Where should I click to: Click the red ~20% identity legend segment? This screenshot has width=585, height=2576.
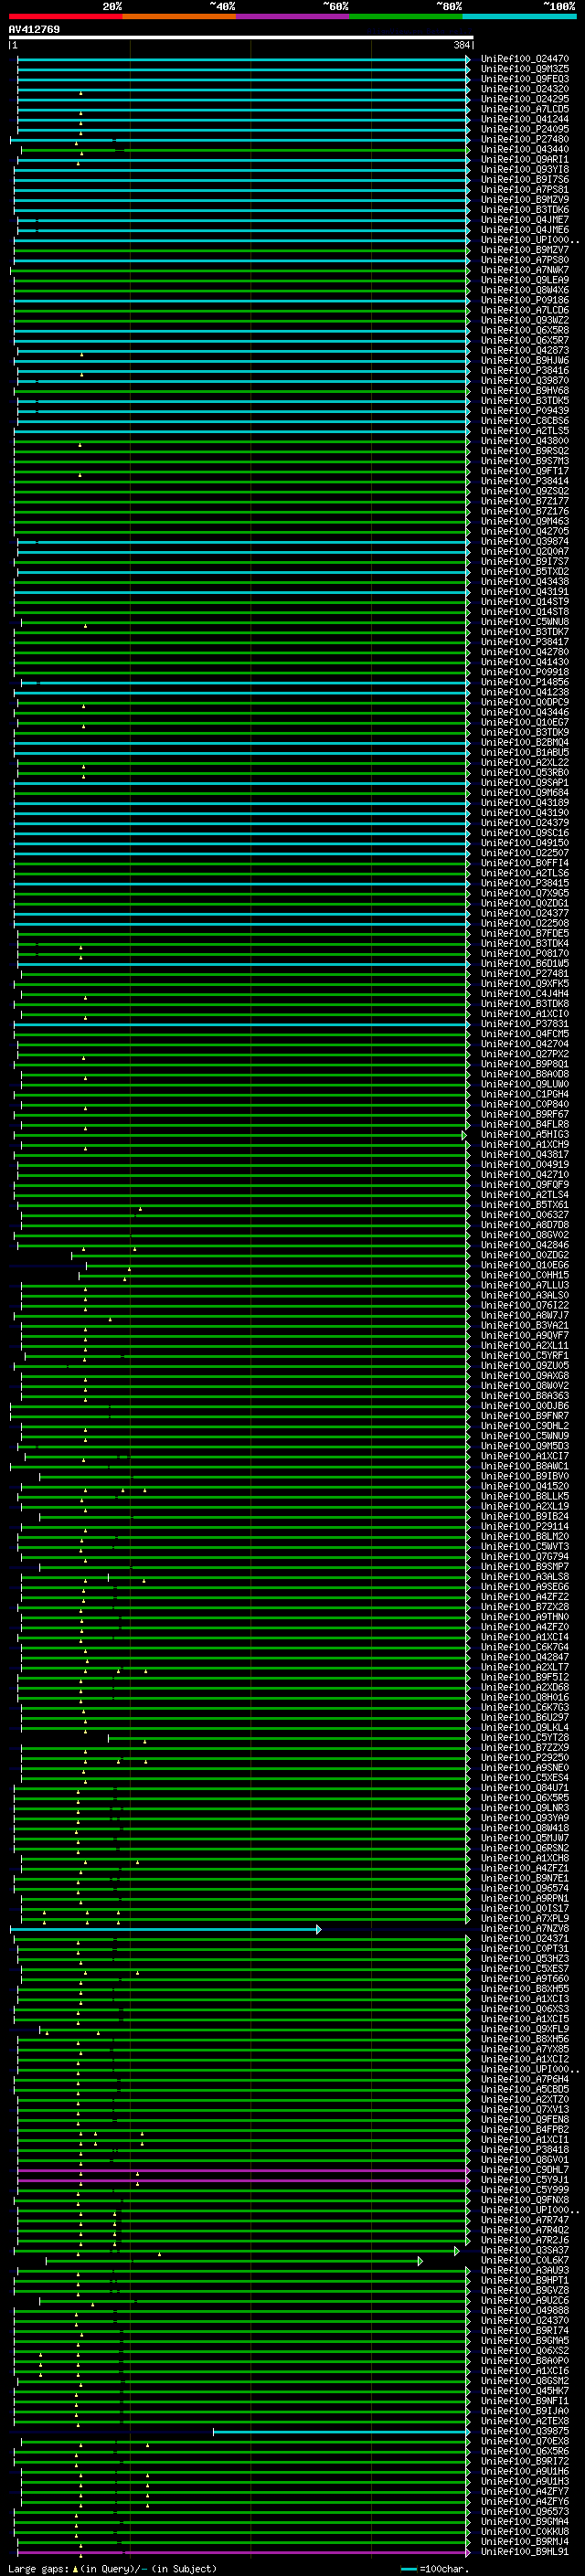[65, 16]
